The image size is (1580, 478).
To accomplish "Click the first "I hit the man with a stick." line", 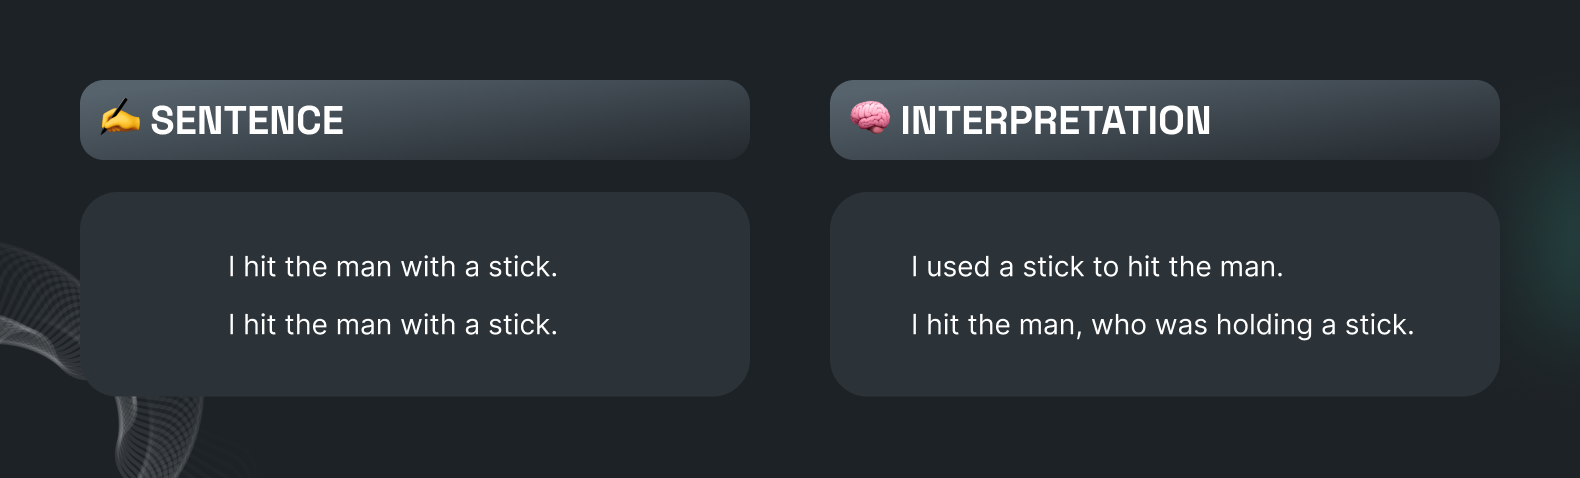I will click(393, 267).
